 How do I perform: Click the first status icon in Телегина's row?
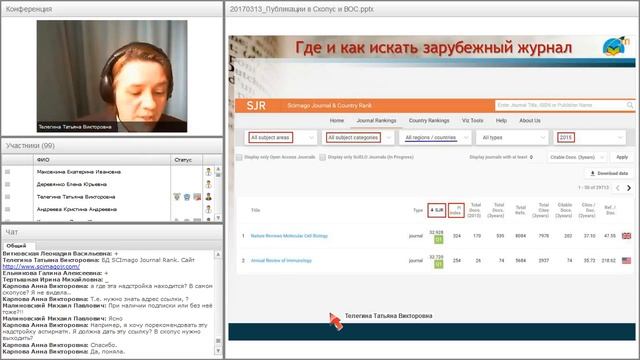click(x=177, y=197)
